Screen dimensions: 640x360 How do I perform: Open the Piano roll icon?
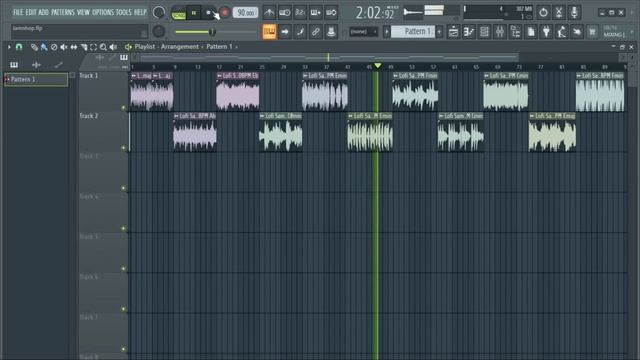469,31
